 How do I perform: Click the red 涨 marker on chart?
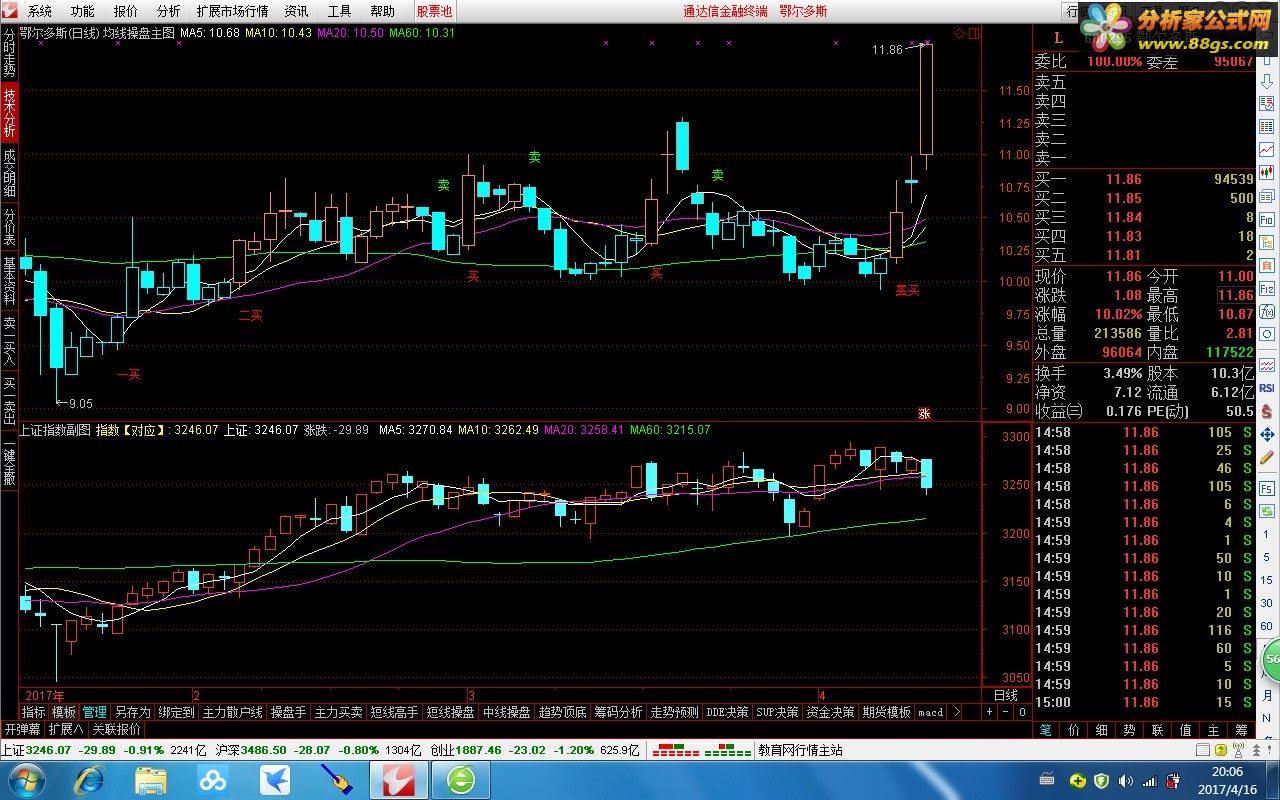click(924, 412)
